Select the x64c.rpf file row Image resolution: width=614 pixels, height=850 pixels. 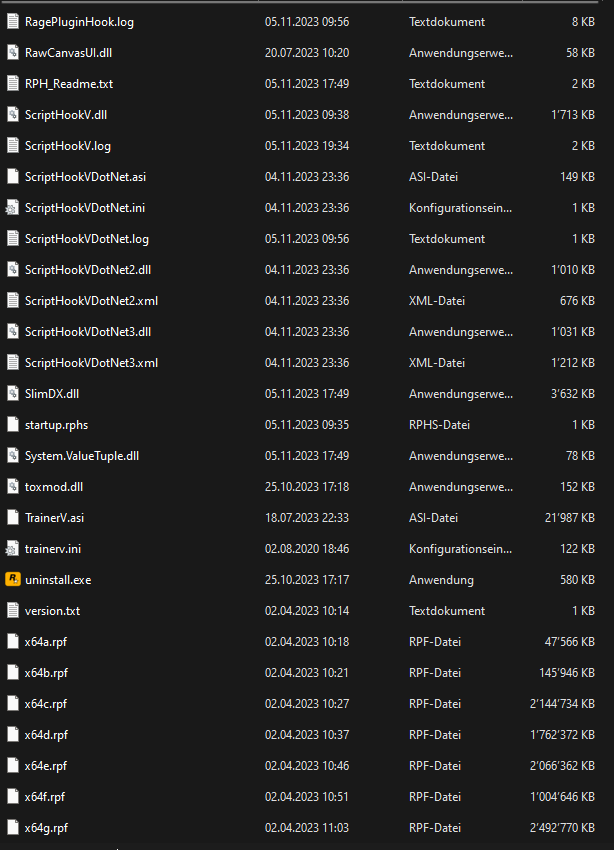click(300, 703)
